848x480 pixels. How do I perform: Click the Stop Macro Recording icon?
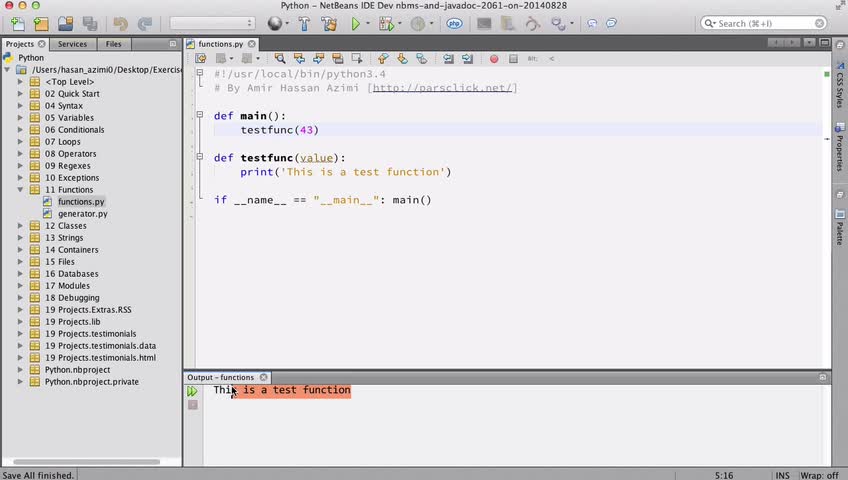513,58
